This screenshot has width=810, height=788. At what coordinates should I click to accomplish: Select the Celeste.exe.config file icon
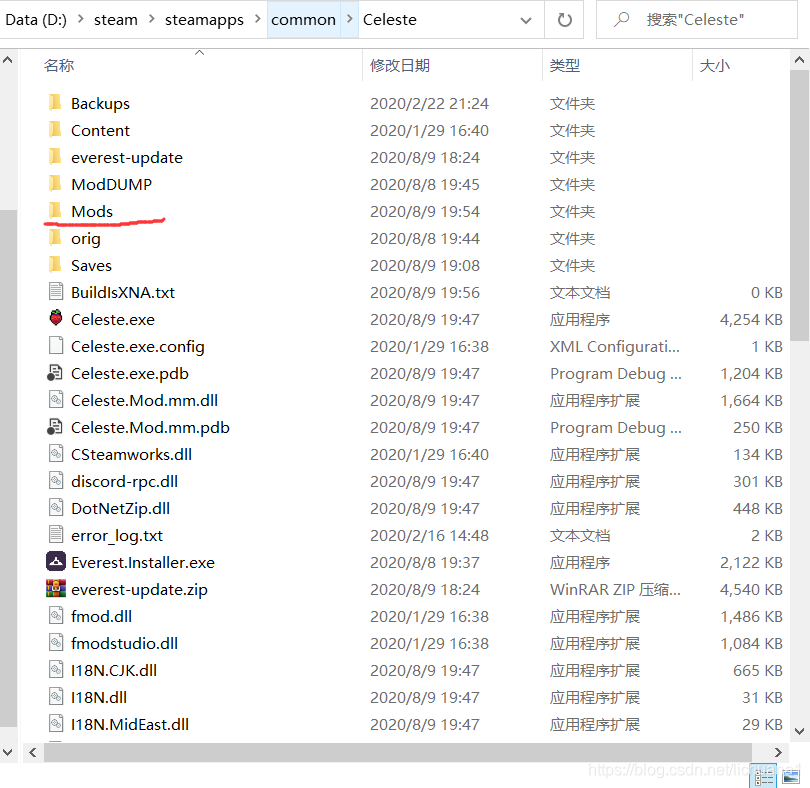[x=56, y=345]
